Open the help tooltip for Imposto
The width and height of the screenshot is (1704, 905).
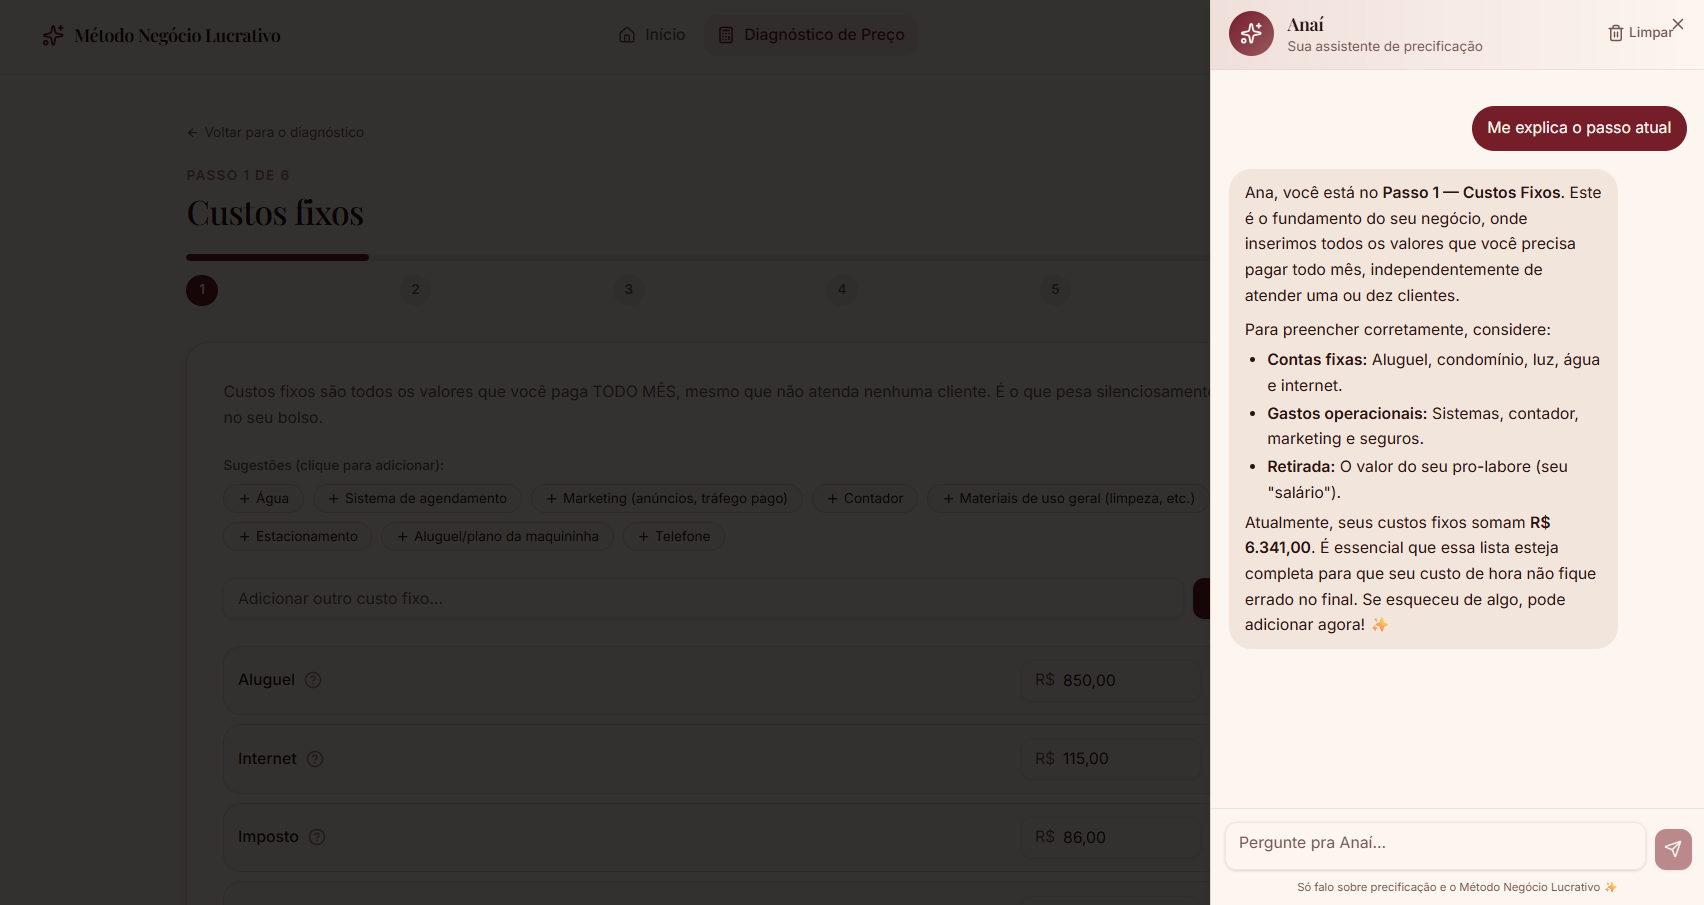coord(318,836)
